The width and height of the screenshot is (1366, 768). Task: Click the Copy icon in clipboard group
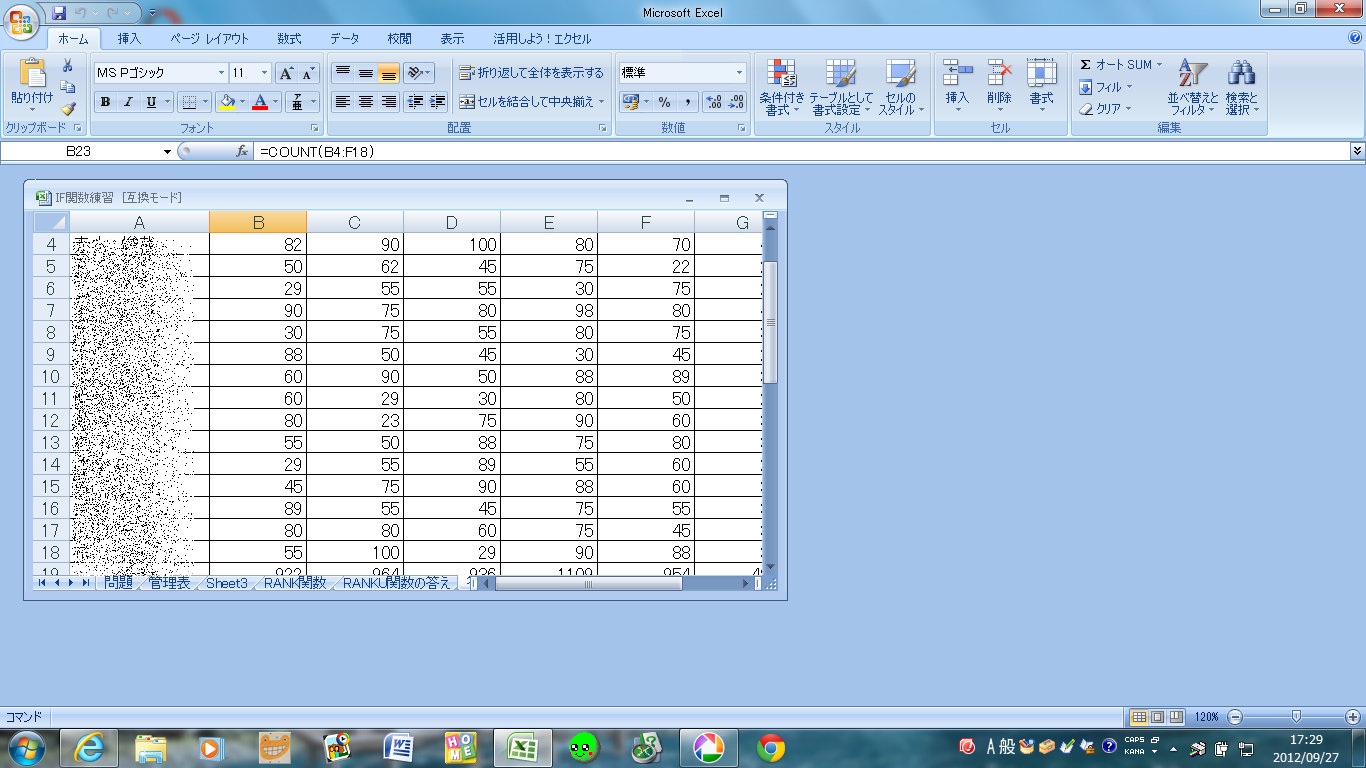click(x=68, y=87)
